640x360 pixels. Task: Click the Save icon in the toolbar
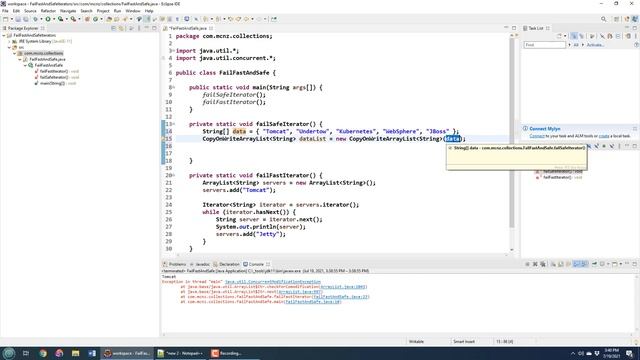[x=18, y=19]
